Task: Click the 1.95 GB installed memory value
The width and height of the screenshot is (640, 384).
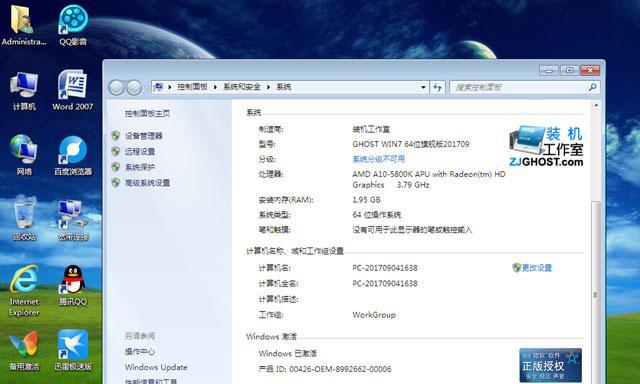Action: (x=366, y=200)
